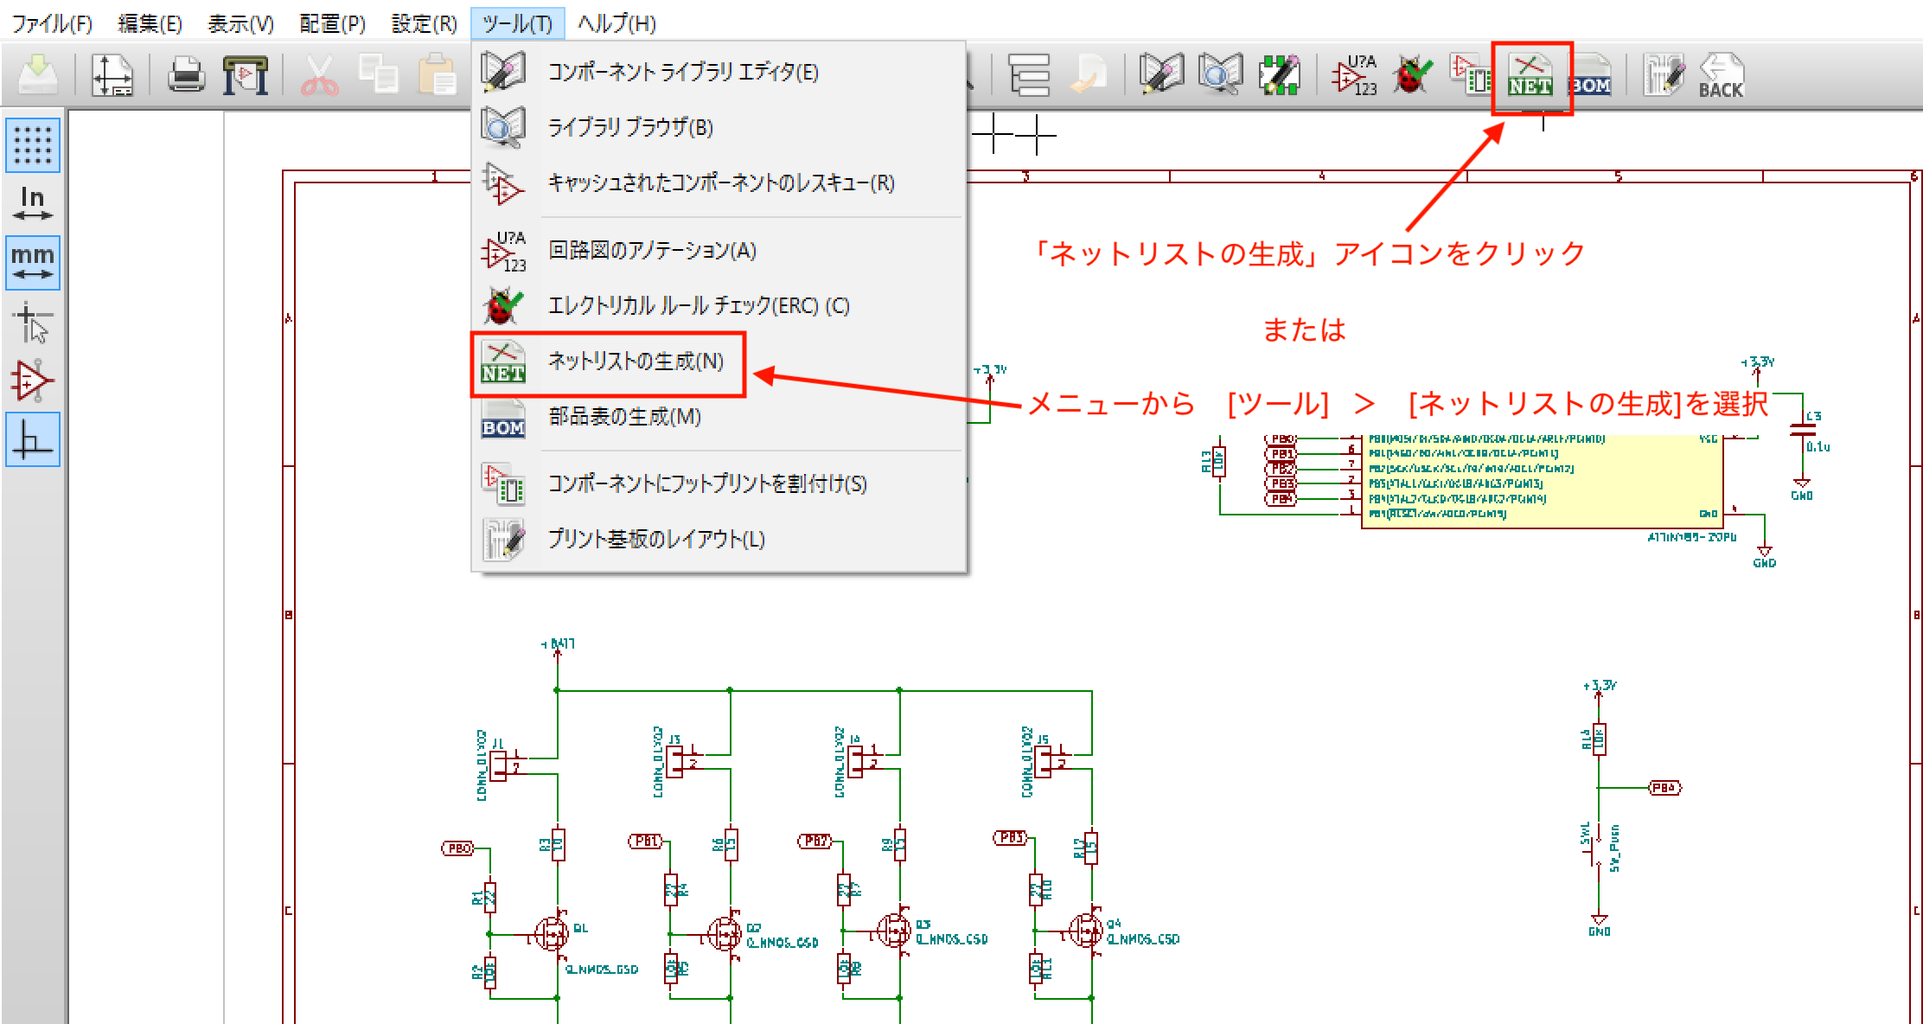Open the 表示 view menu
The height and width of the screenshot is (1024, 1923).
(x=239, y=23)
